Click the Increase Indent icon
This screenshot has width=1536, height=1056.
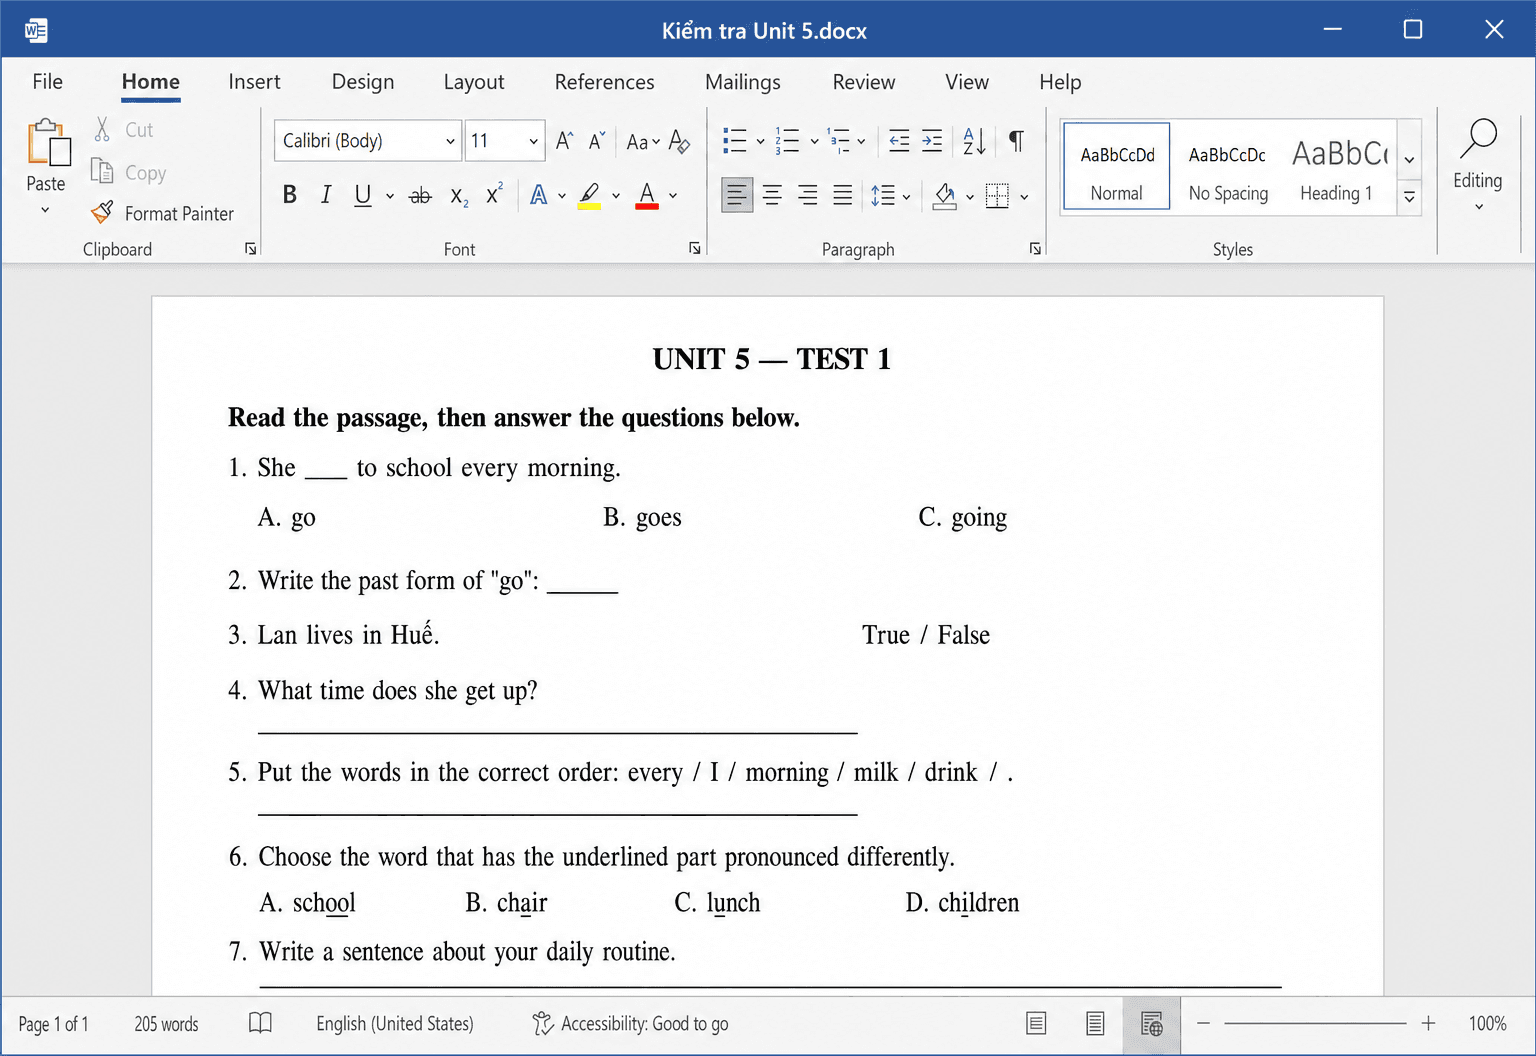pos(932,141)
